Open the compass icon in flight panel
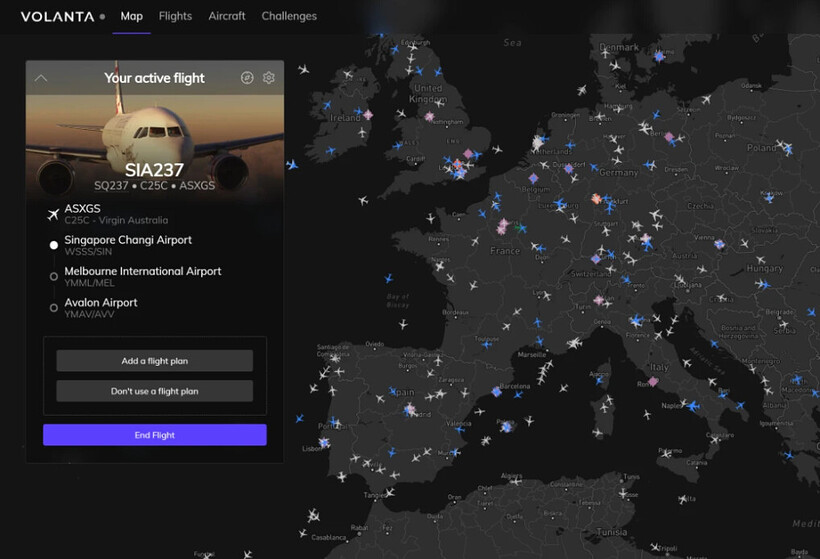820x559 pixels. pyautogui.click(x=247, y=78)
